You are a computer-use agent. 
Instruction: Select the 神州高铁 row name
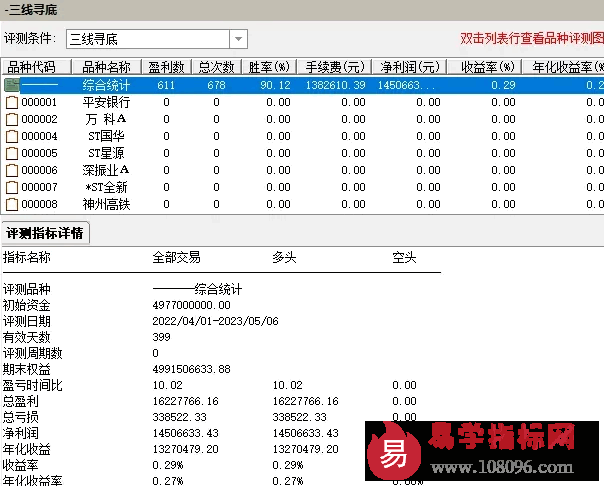(106, 204)
